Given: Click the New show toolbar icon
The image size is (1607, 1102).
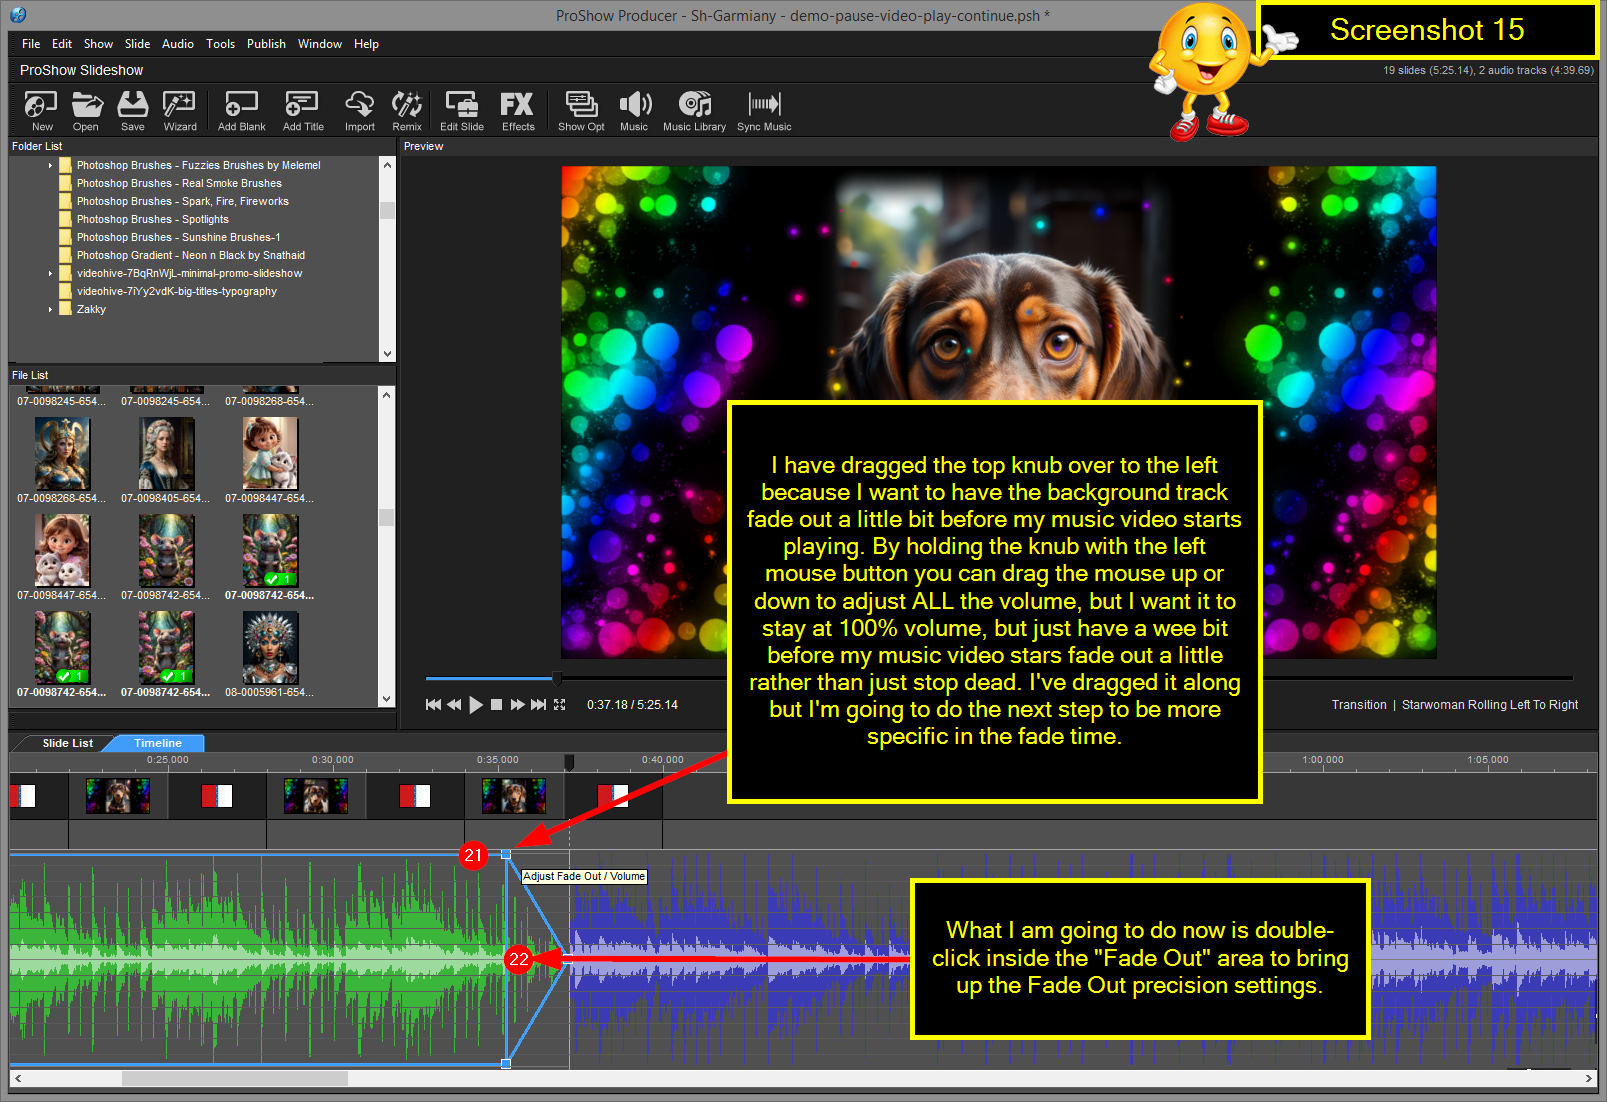Looking at the screenshot, I should point(41,111).
